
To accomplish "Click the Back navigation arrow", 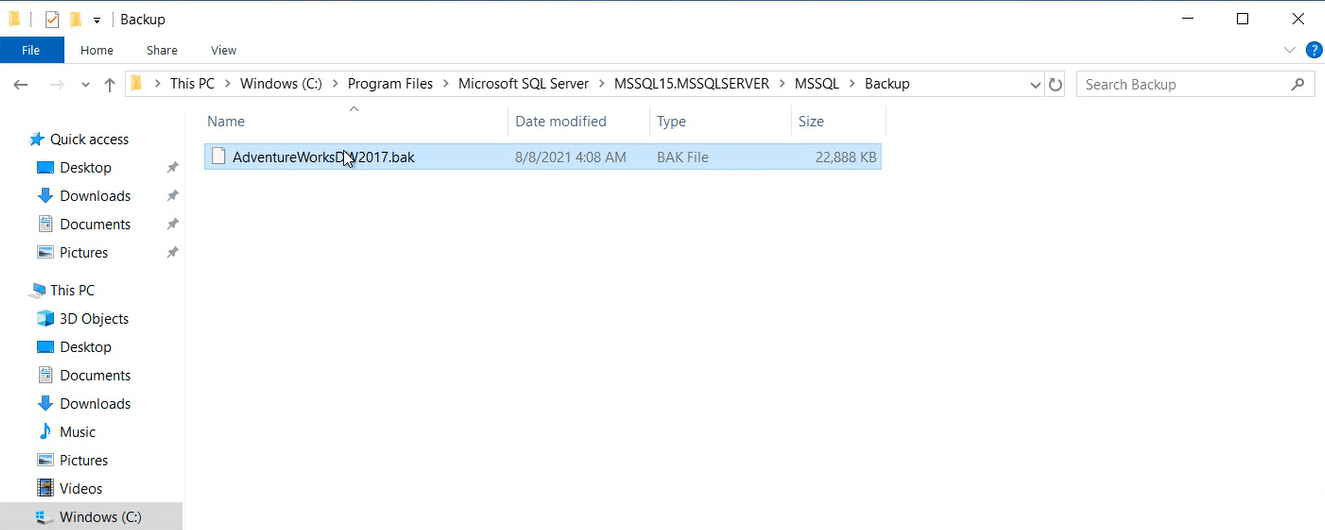I will (20, 85).
